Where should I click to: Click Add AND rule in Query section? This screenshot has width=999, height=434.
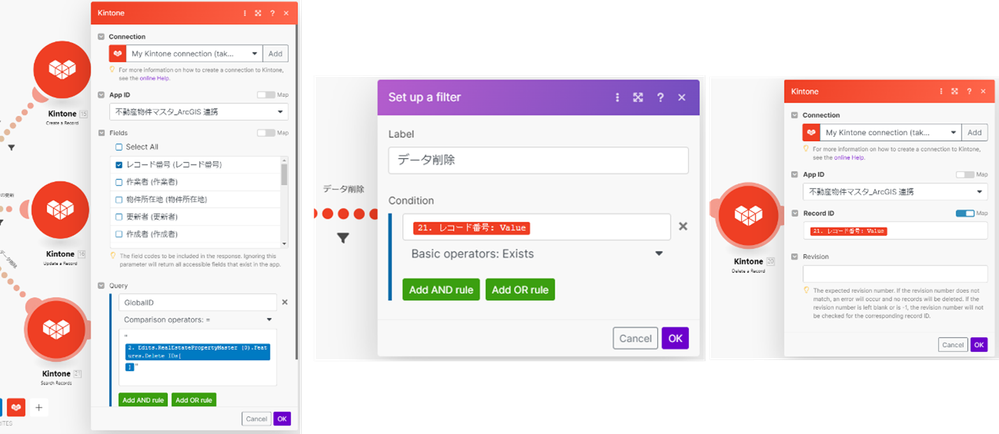pyautogui.click(x=143, y=400)
